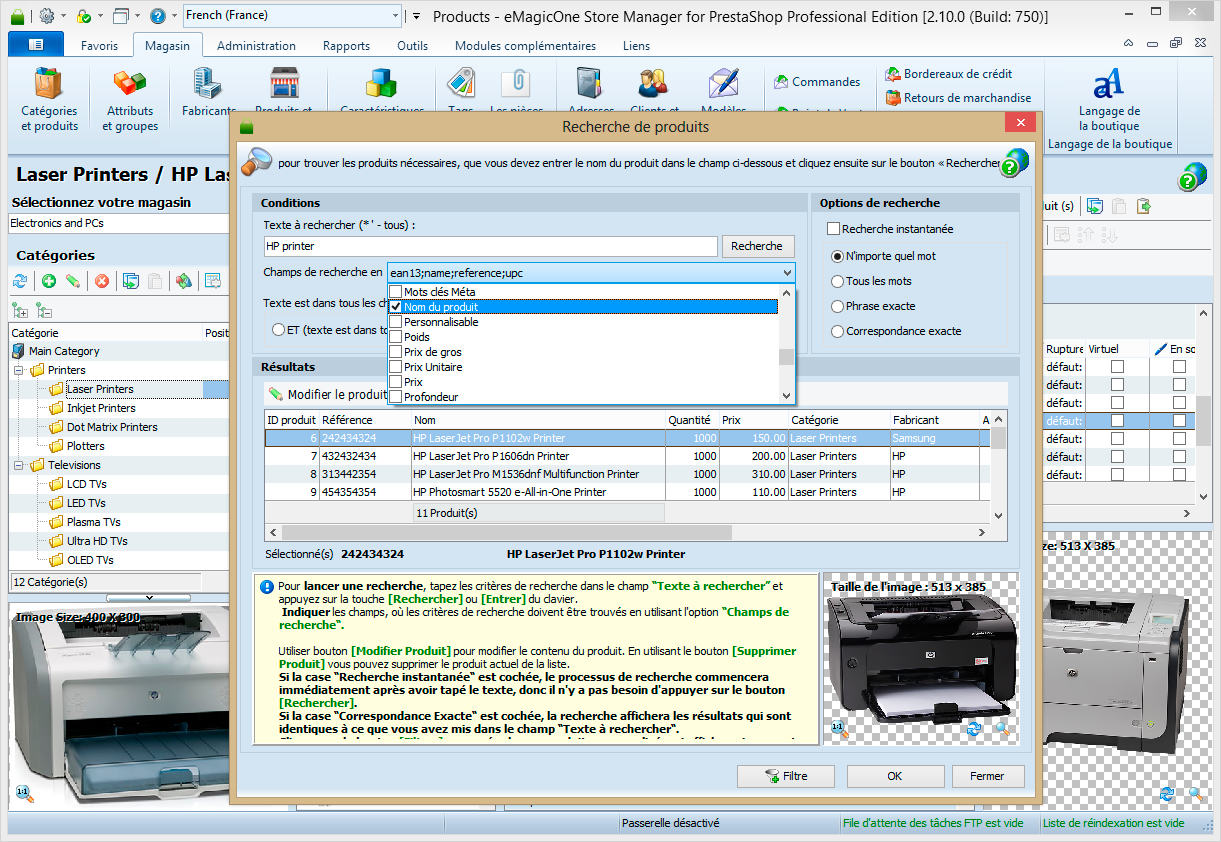Open Electronics and PCs store selector
The height and width of the screenshot is (842, 1221).
pyautogui.click(x=120, y=223)
